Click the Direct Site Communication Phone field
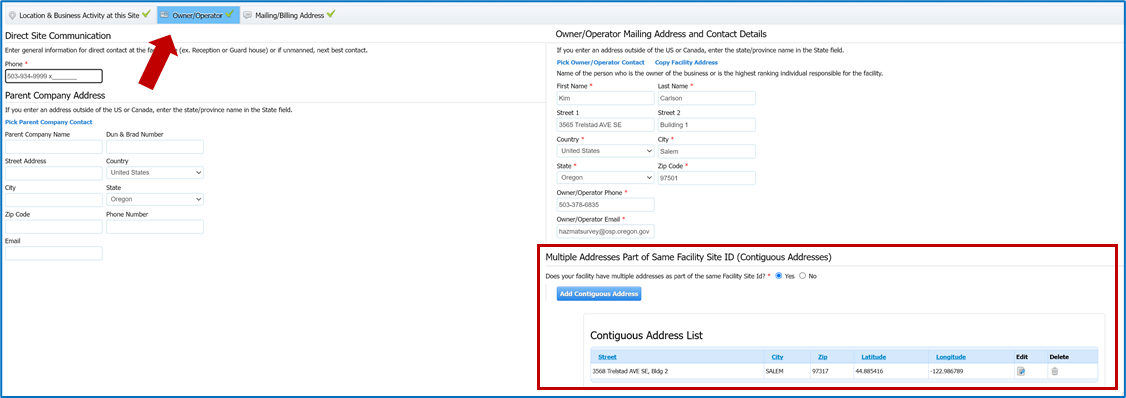Screen dimensions: 1126x398 click(x=54, y=76)
